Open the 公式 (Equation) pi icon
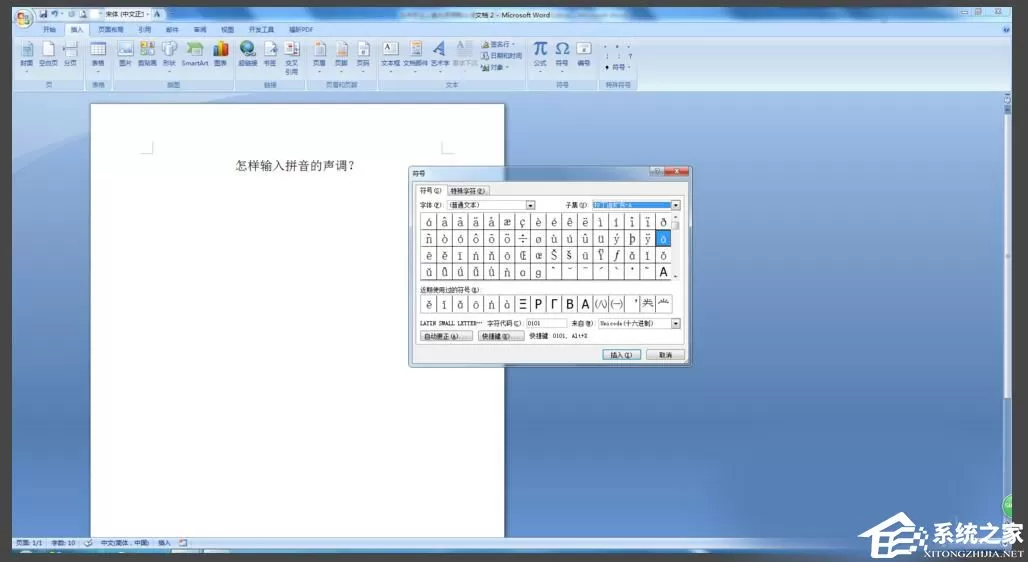 (x=540, y=54)
